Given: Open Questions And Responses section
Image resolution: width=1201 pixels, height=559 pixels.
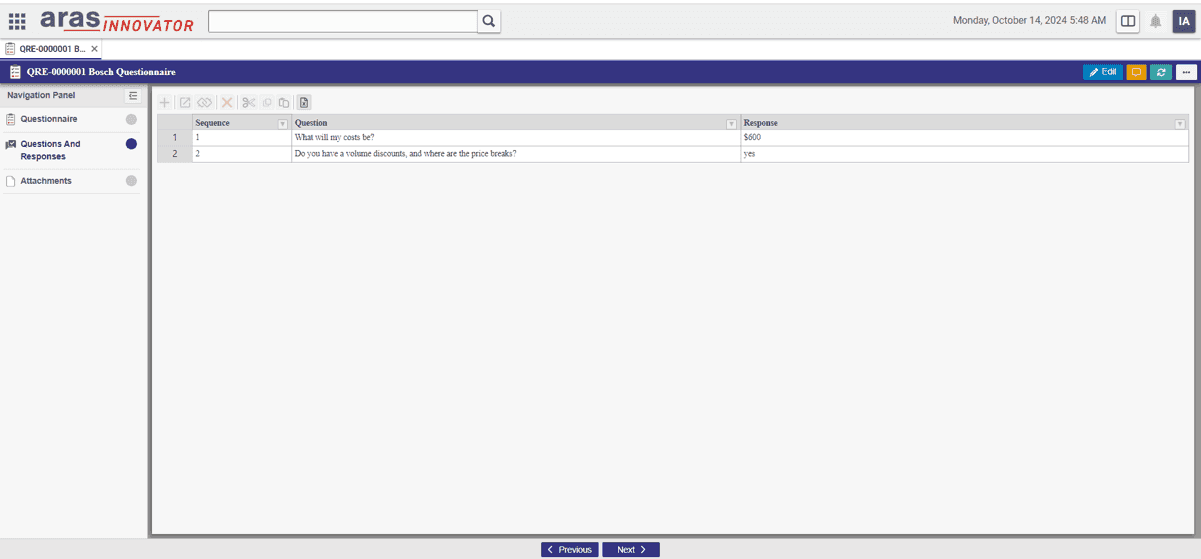Looking at the screenshot, I should click(x=51, y=150).
